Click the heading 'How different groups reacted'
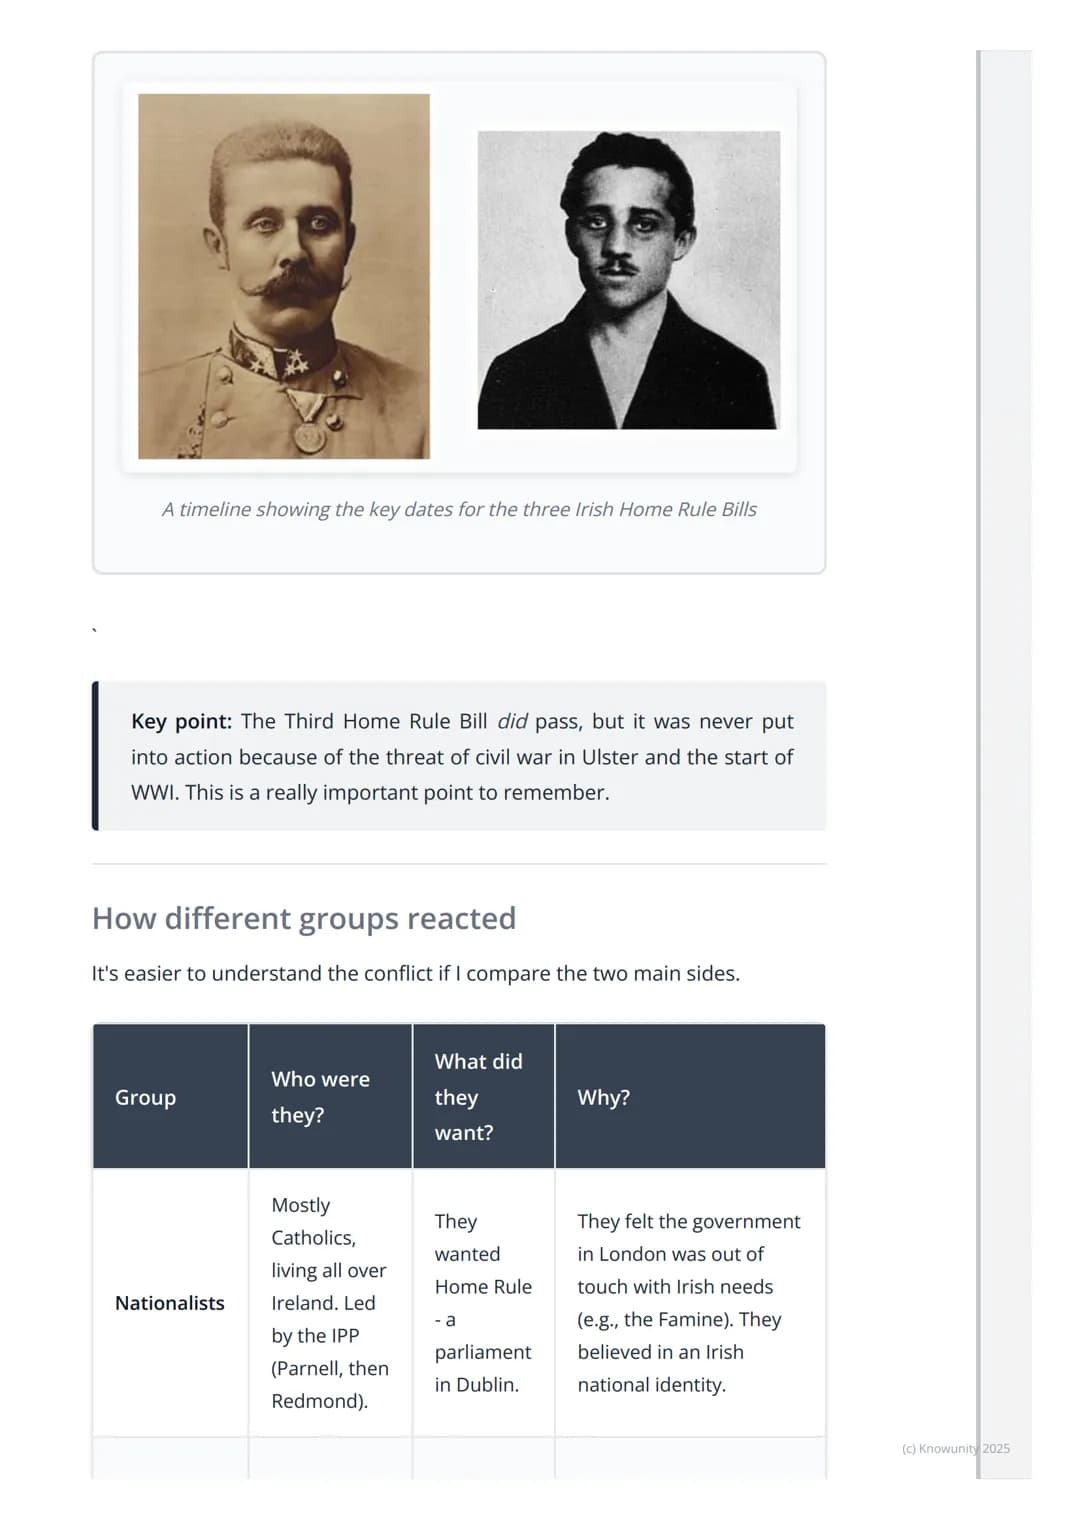Viewport: 1080px width, 1528px height. coord(304,918)
